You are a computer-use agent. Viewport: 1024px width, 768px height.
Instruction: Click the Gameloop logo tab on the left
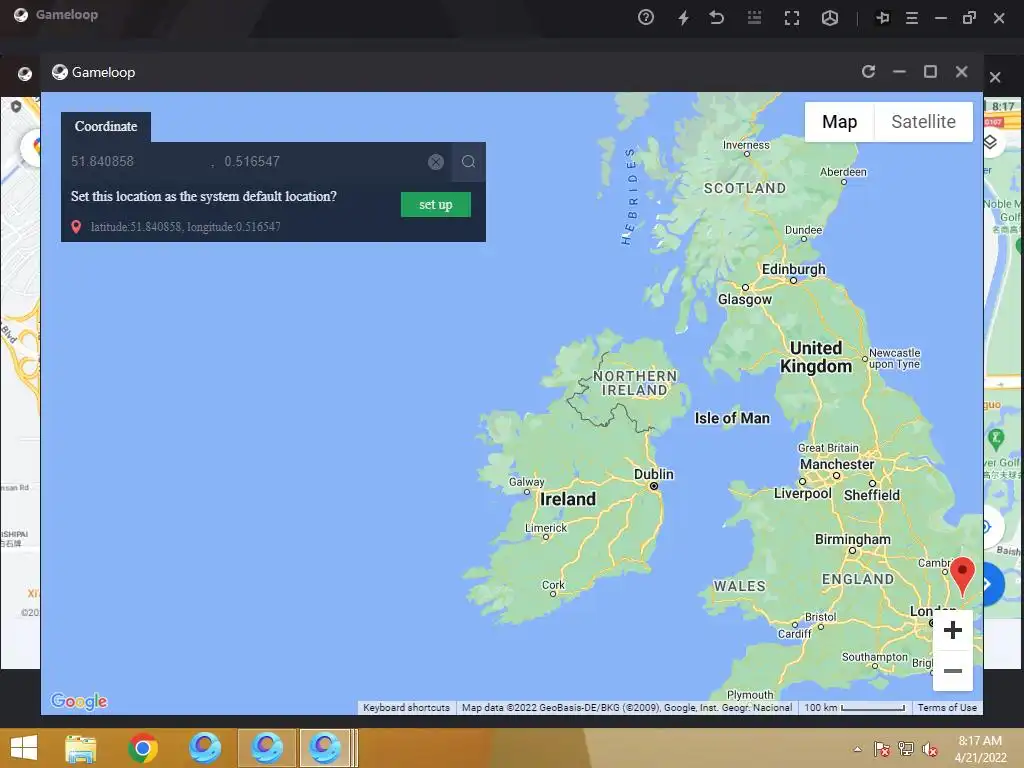(25, 74)
